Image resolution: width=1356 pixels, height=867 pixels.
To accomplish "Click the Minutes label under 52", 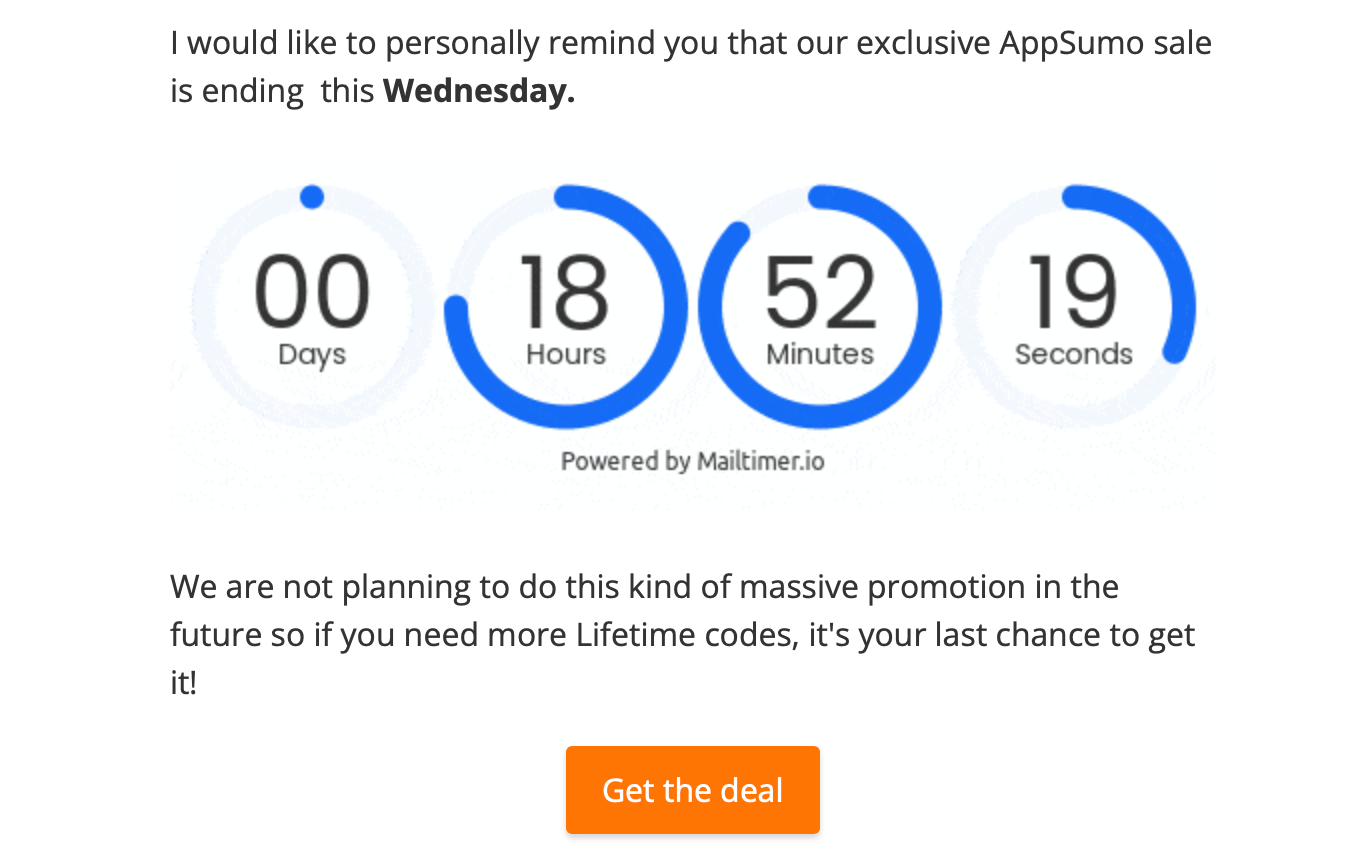I will tap(820, 354).
